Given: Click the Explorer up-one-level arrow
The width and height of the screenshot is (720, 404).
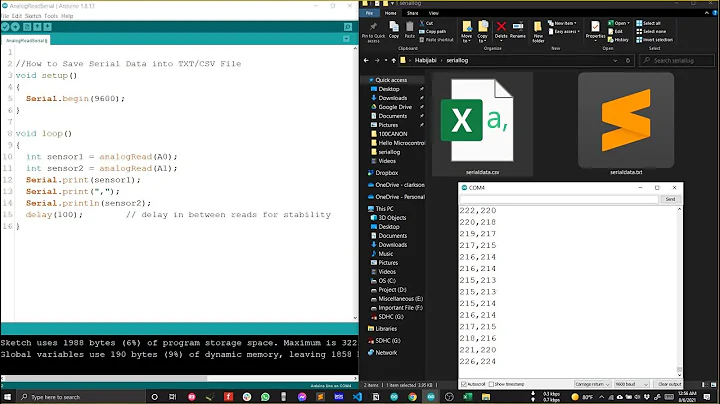Looking at the screenshot, I should click(394, 60).
